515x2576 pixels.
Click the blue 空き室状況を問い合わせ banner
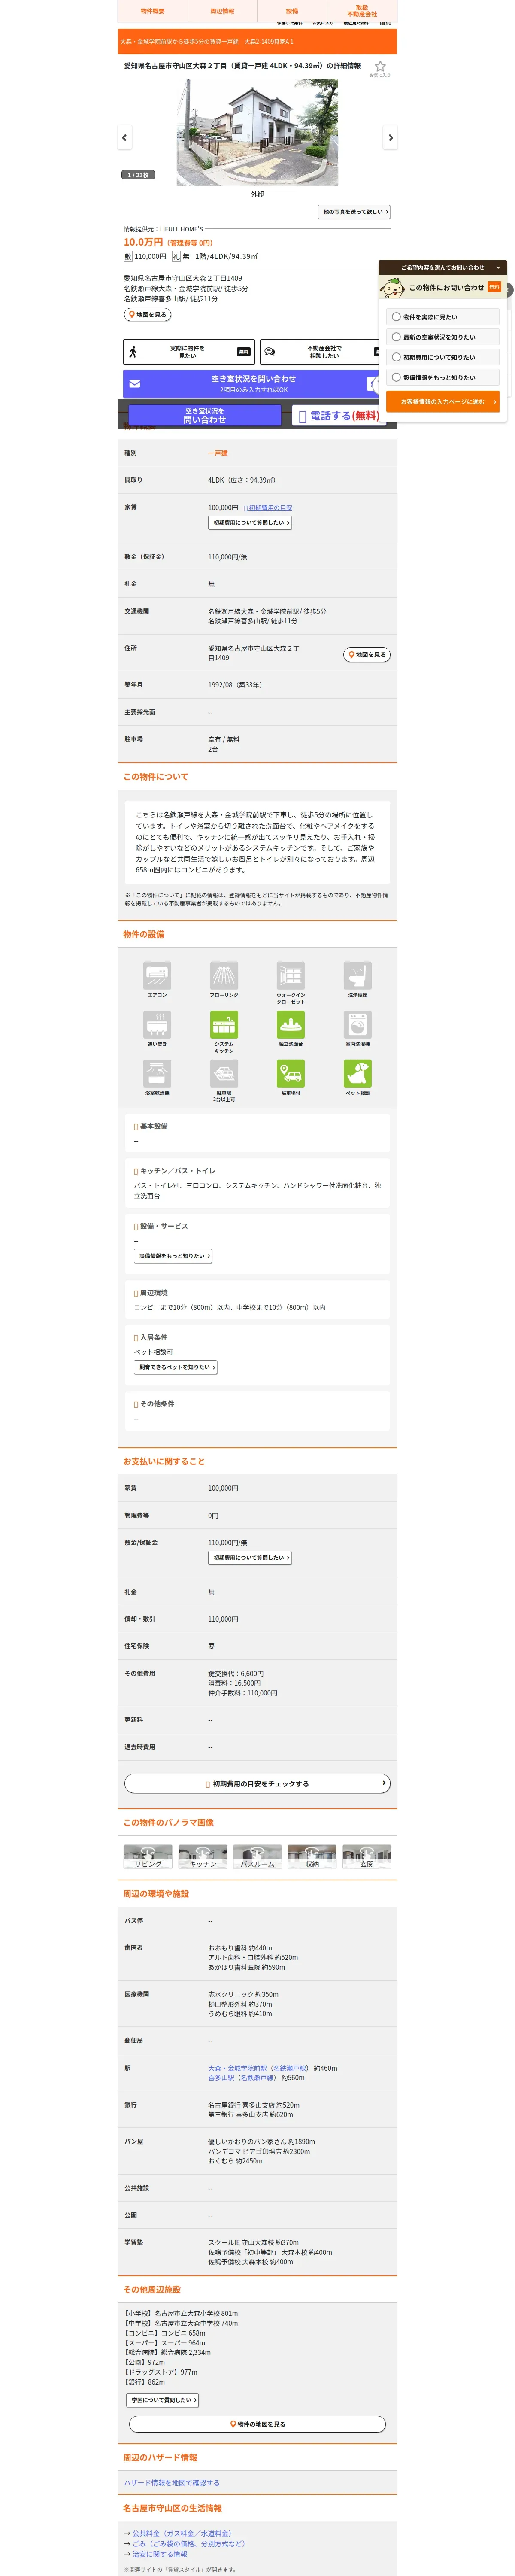coord(251,383)
